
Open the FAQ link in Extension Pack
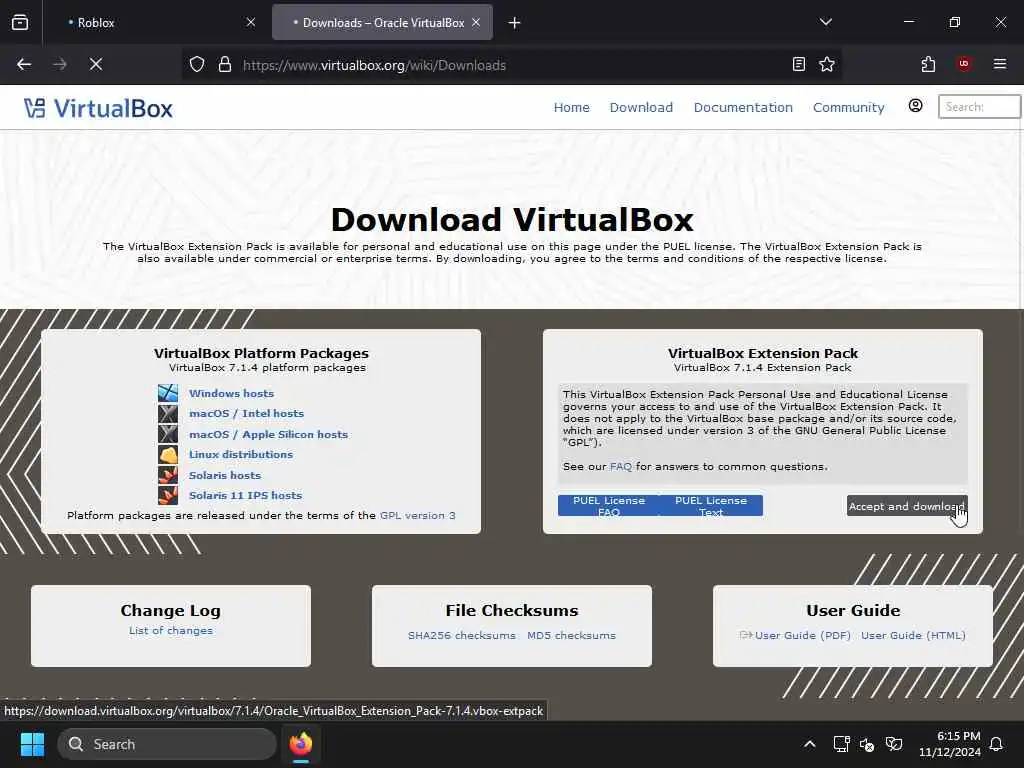pyautogui.click(x=620, y=466)
